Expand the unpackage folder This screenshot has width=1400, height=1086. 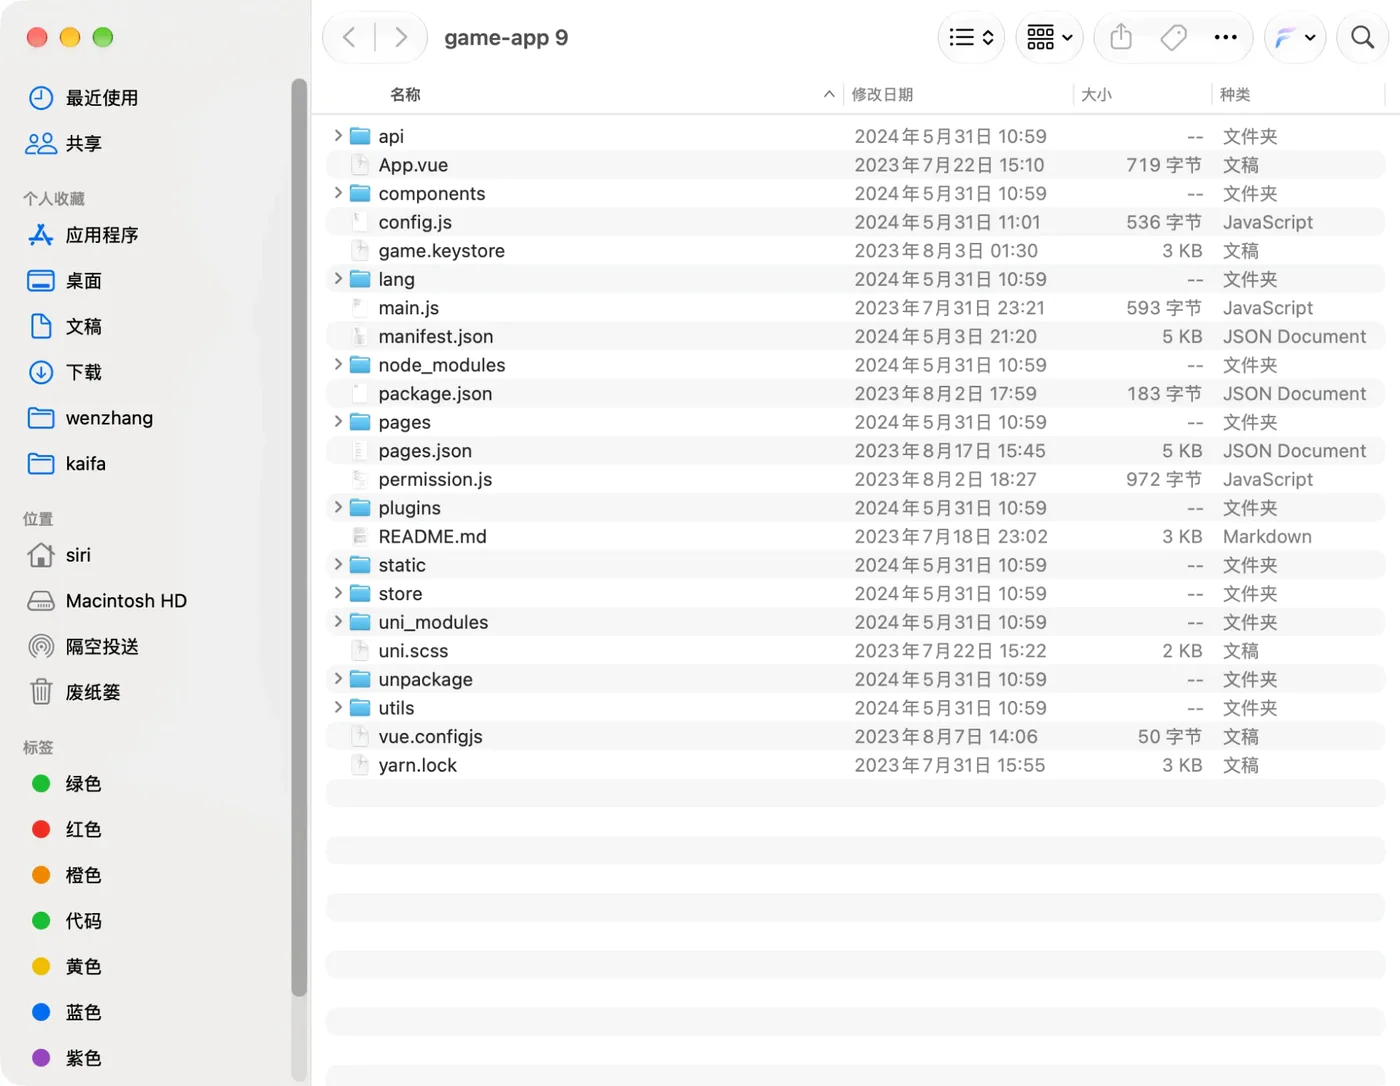pos(338,679)
